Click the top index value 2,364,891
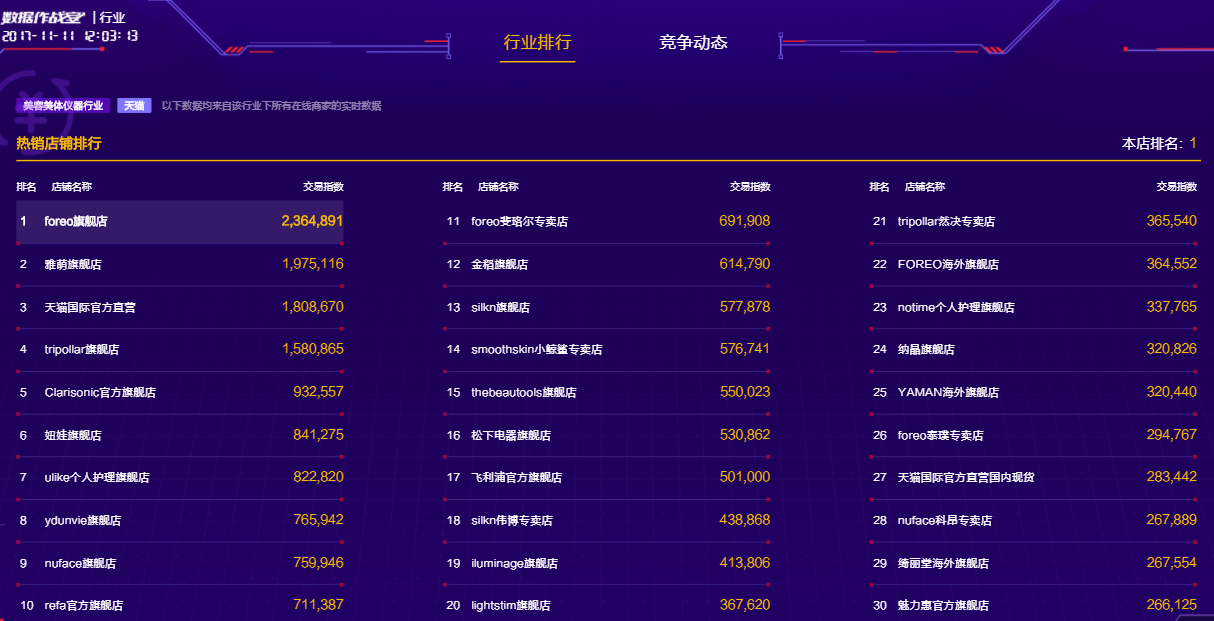 [312, 221]
